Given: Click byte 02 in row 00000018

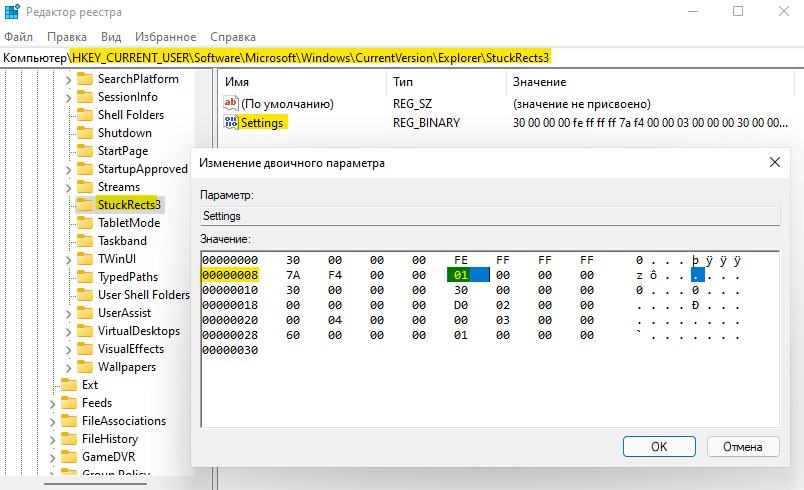Looking at the screenshot, I should click(x=502, y=305).
